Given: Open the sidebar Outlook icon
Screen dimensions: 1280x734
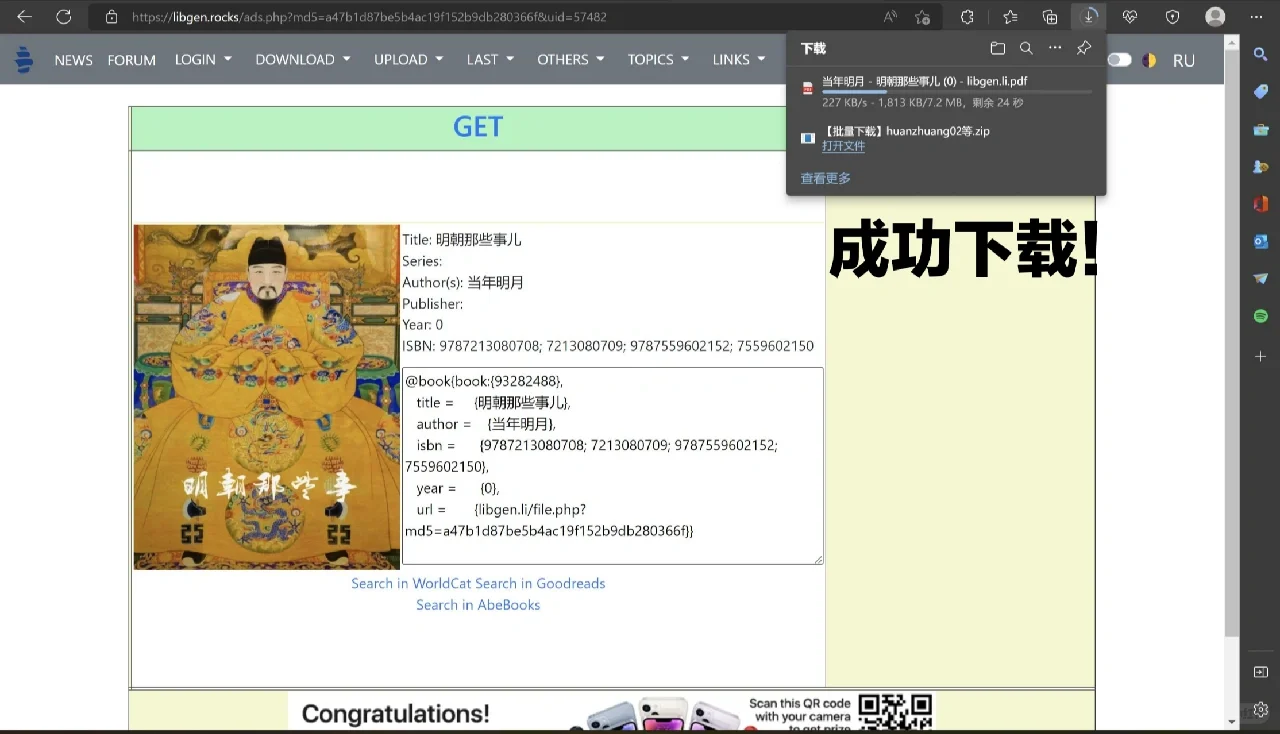Looking at the screenshot, I should pyautogui.click(x=1260, y=241).
